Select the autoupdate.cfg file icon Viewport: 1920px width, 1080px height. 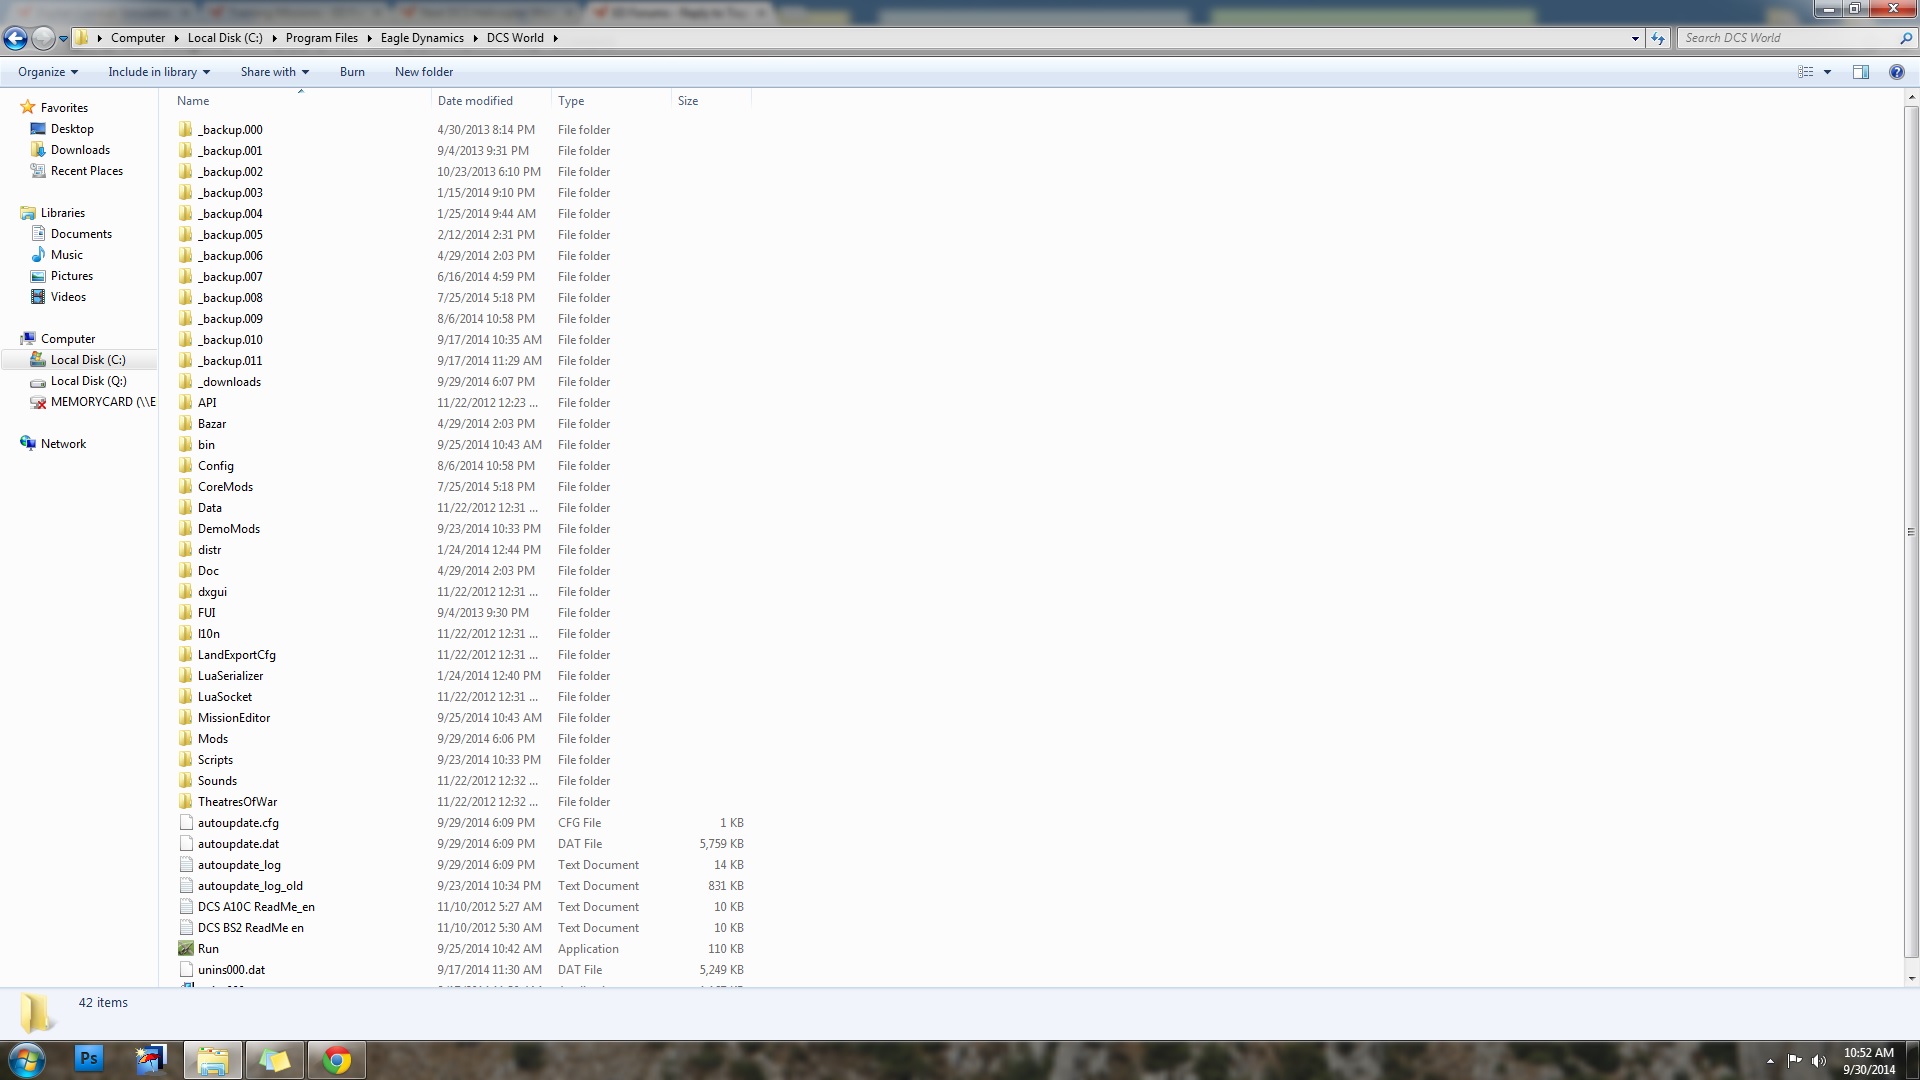185,823
